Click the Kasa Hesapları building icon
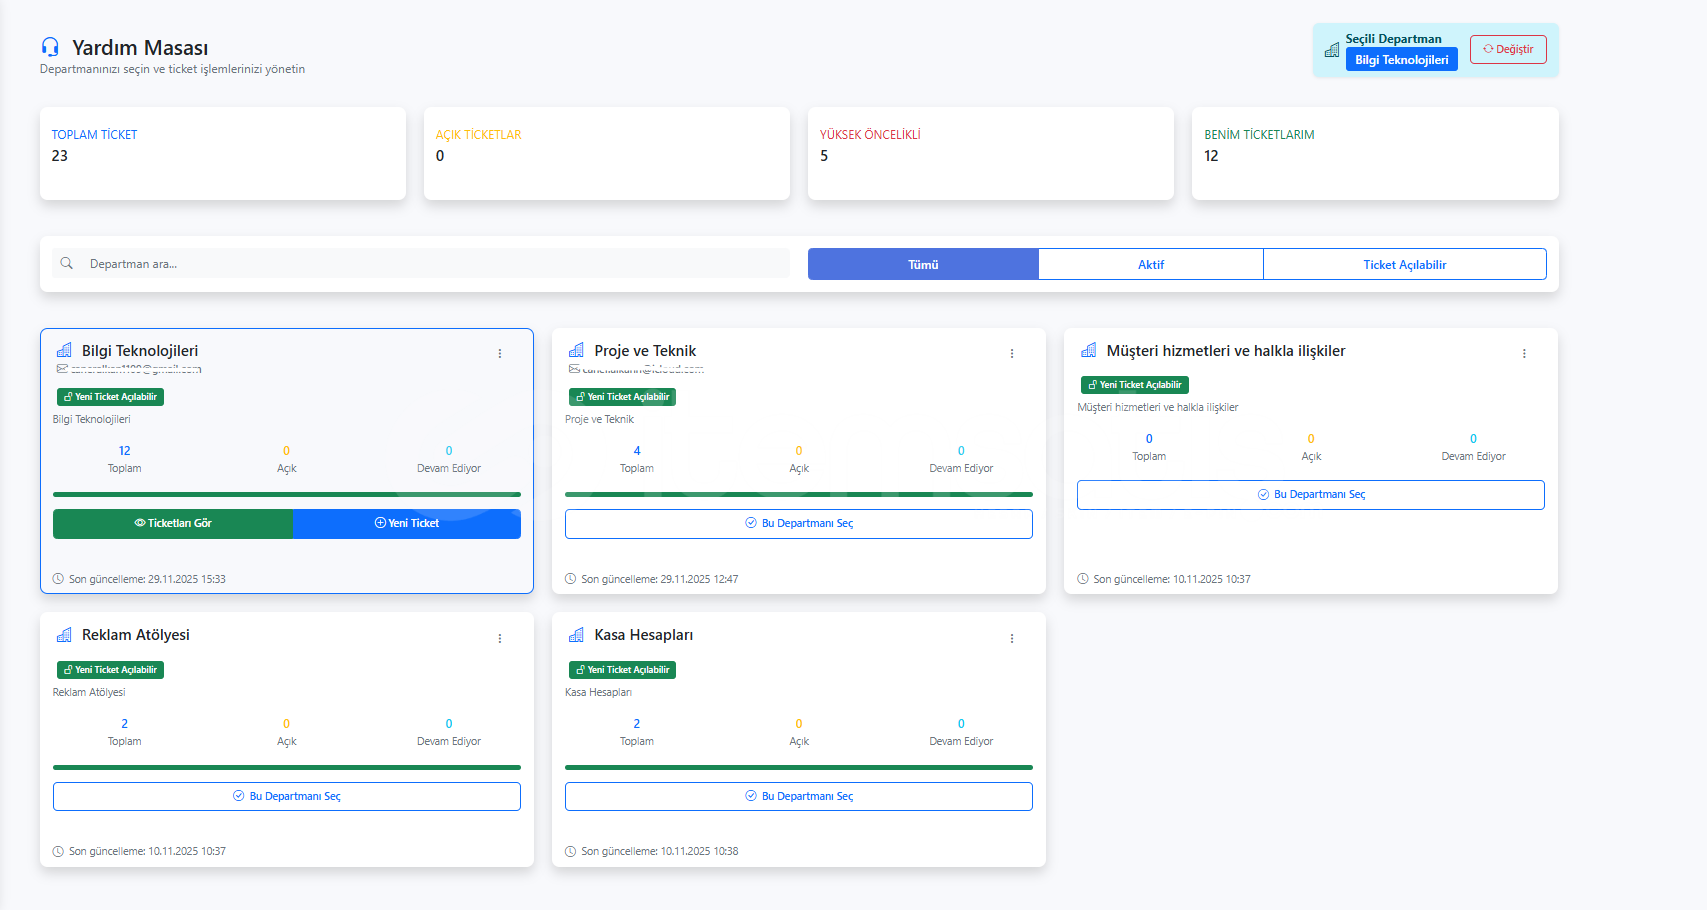Viewport: 1707px width, 910px height. click(576, 635)
